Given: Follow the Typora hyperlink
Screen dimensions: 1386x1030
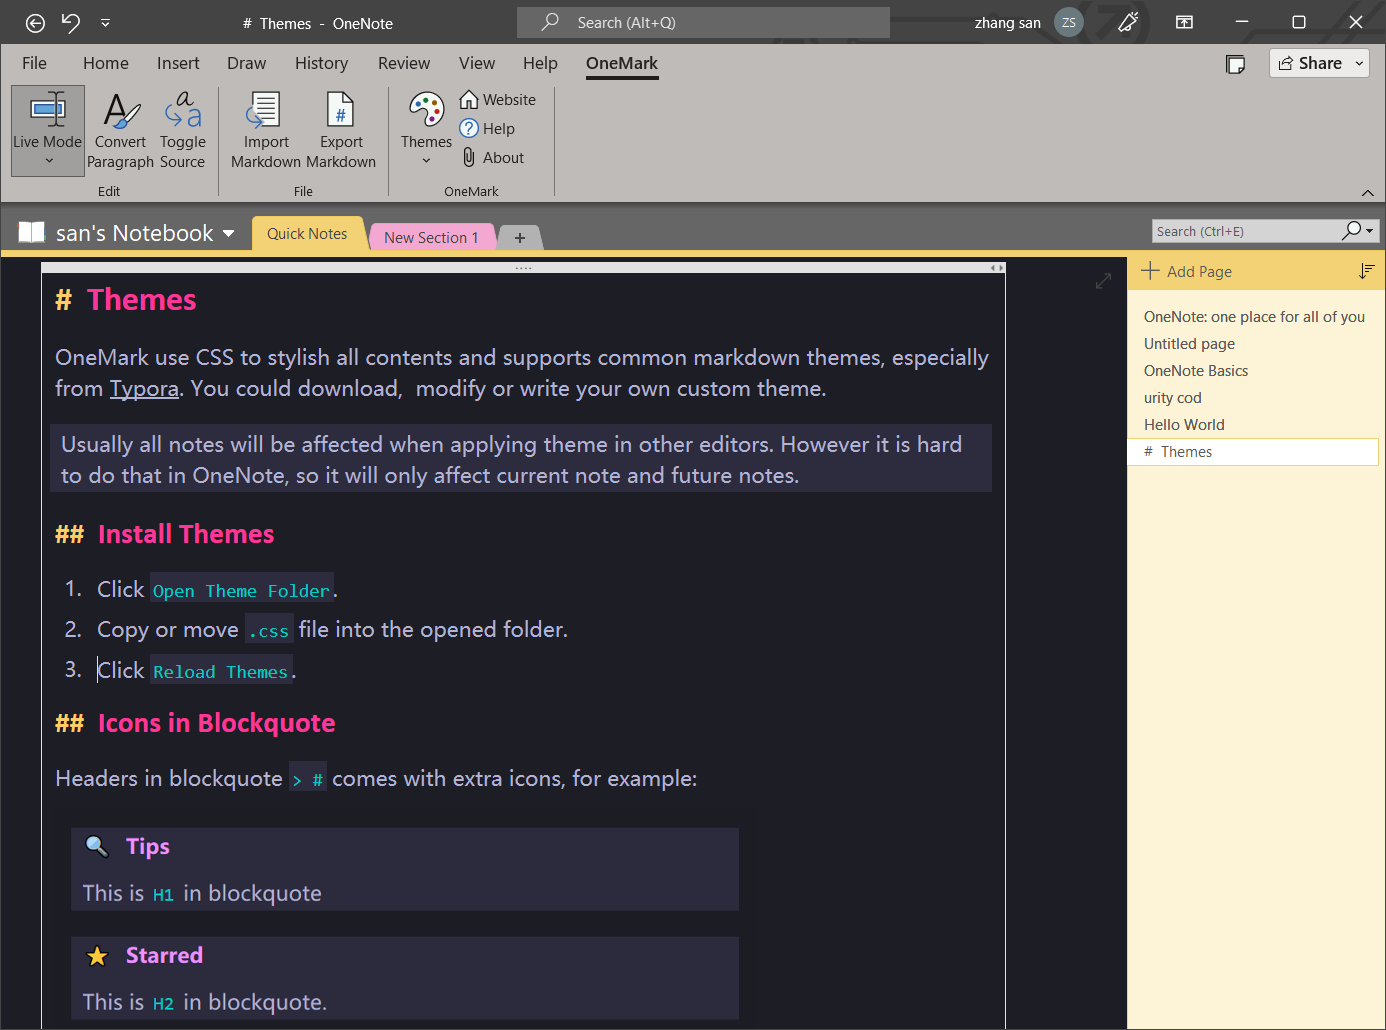Looking at the screenshot, I should (x=144, y=389).
